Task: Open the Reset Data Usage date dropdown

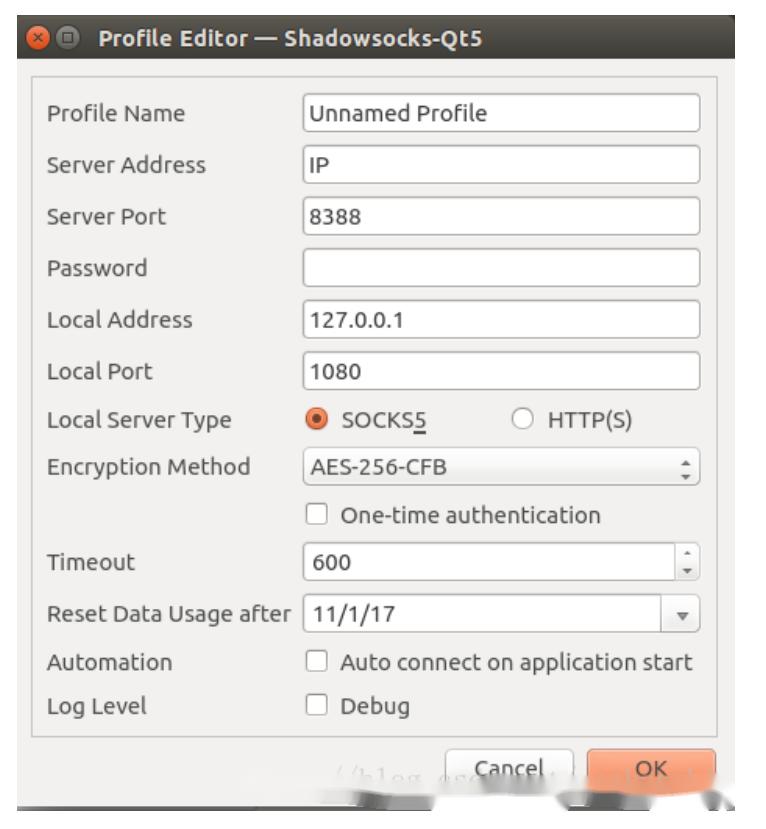Action: (x=680, y=614)
